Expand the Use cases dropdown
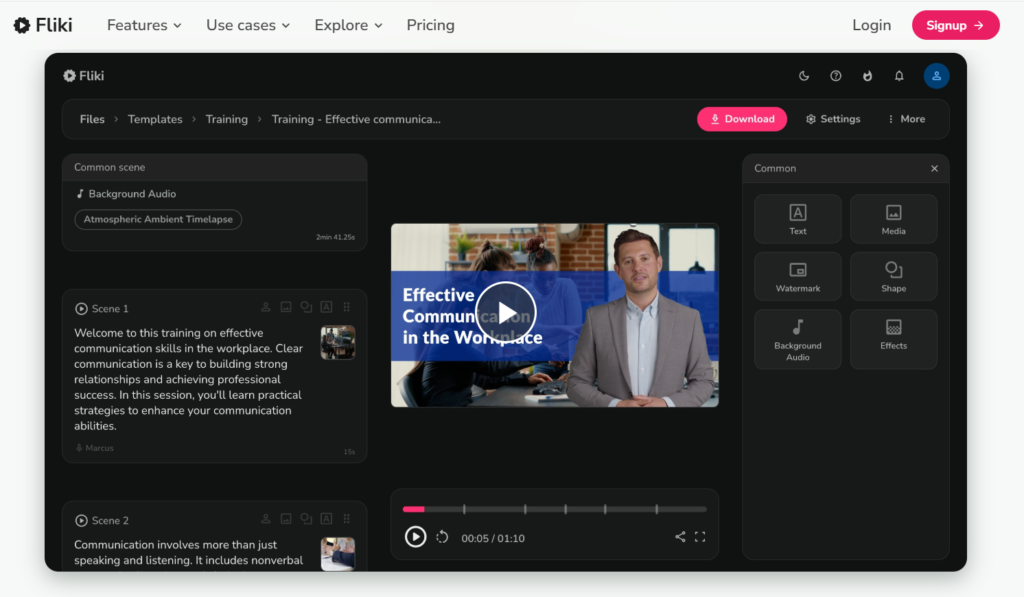This screenshot has width=1024, height=597. coord(247,25)
